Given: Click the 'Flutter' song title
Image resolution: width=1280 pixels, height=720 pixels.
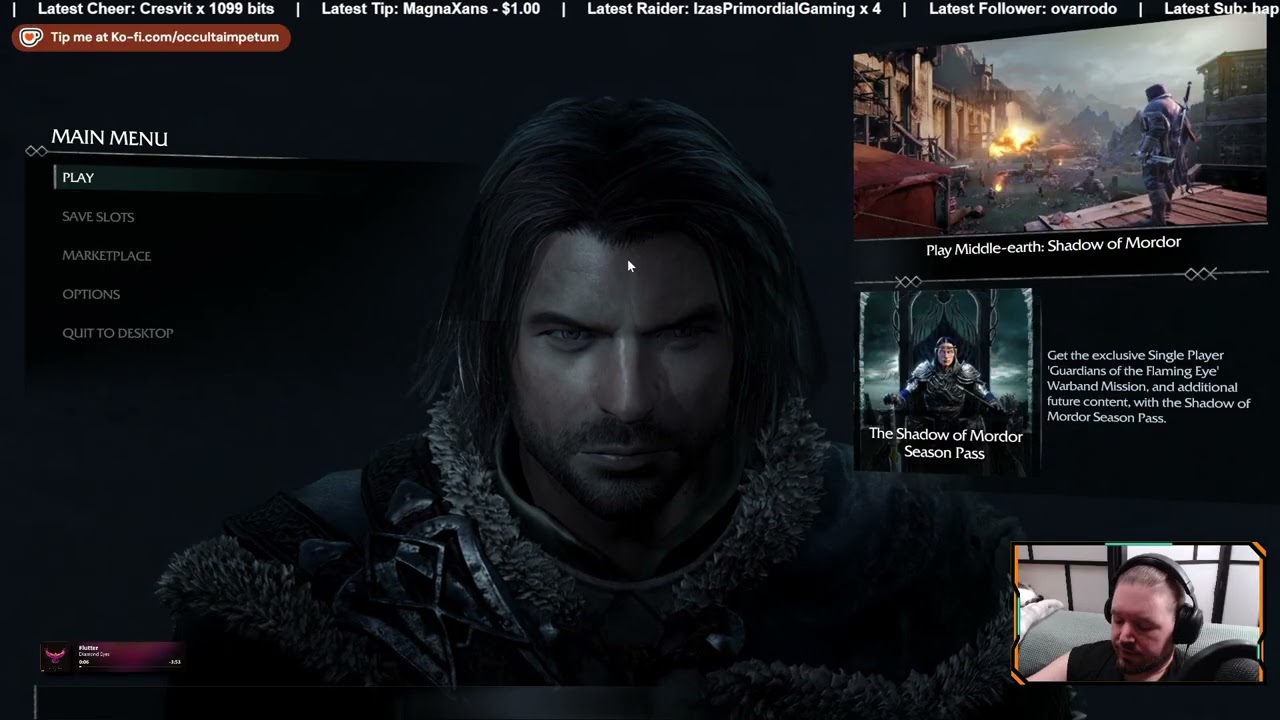Looking at the screenshot, I should tap(88, 648).
